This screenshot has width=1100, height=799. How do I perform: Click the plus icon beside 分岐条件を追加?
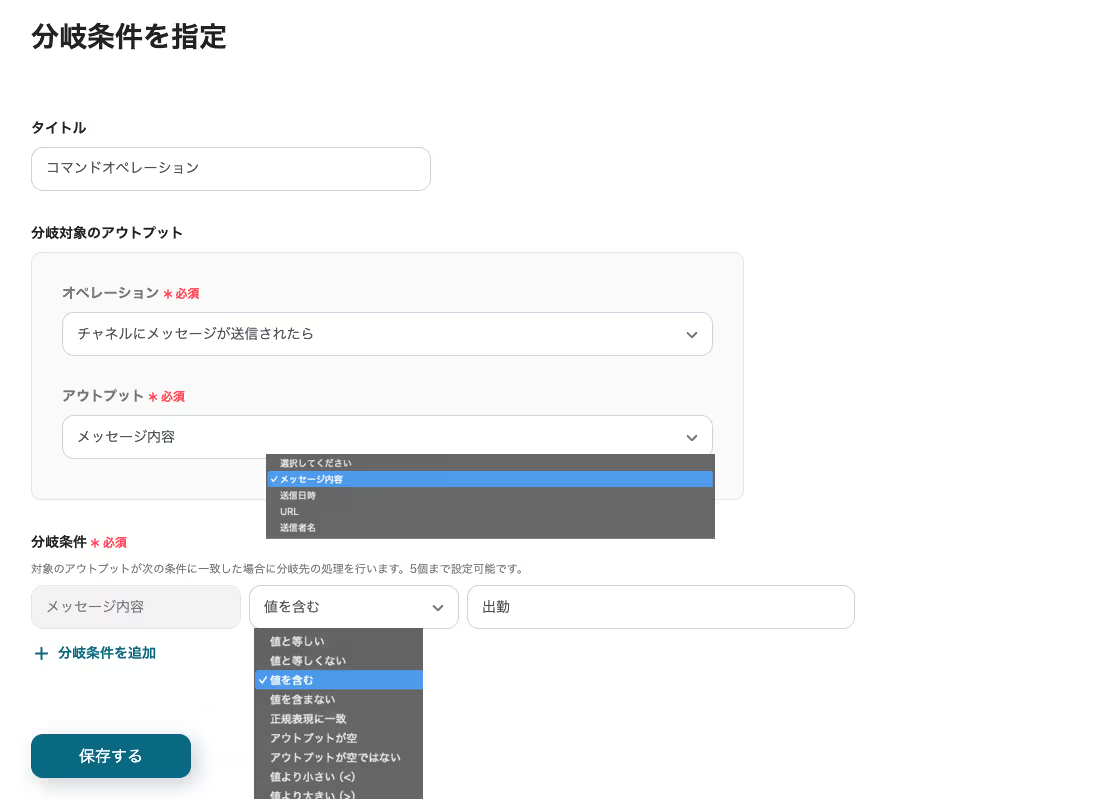(x=41, y=654)
